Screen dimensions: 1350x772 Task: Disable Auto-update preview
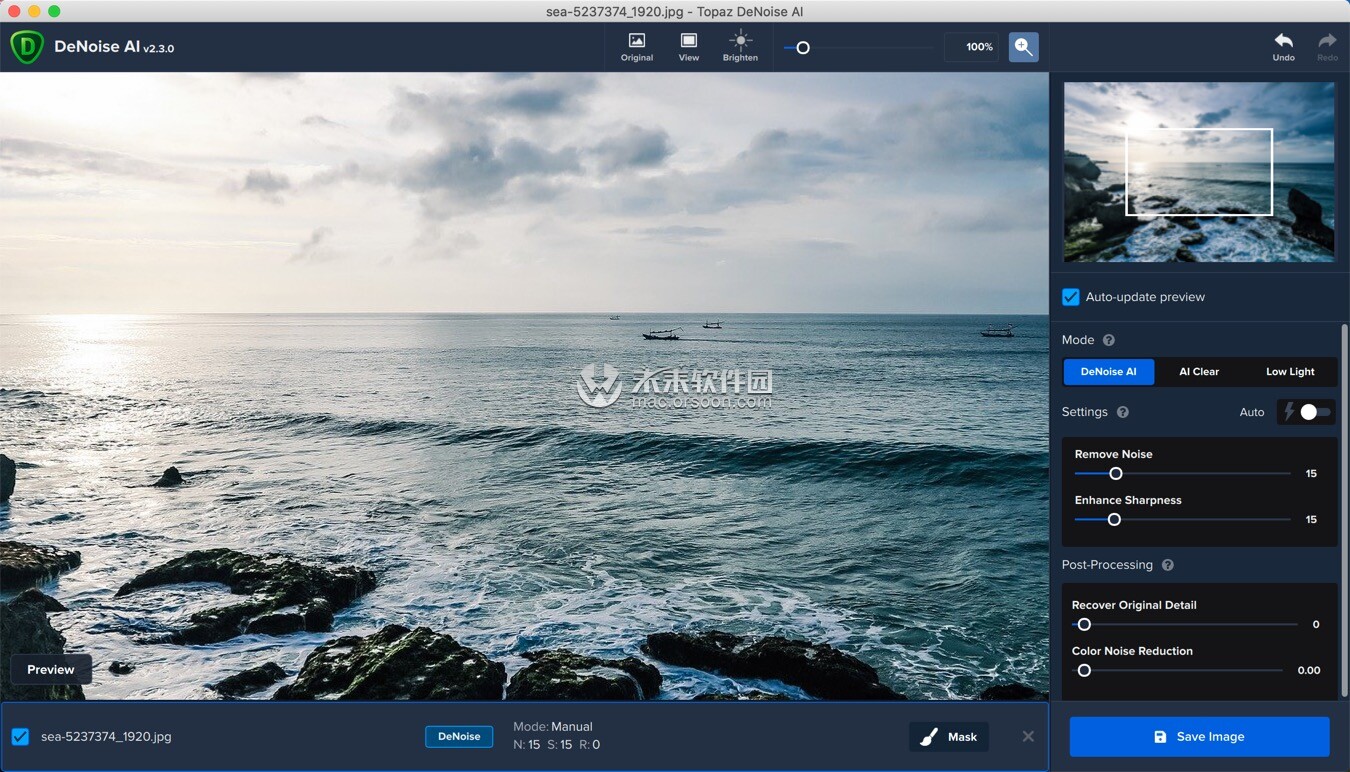coord(1070,296)
